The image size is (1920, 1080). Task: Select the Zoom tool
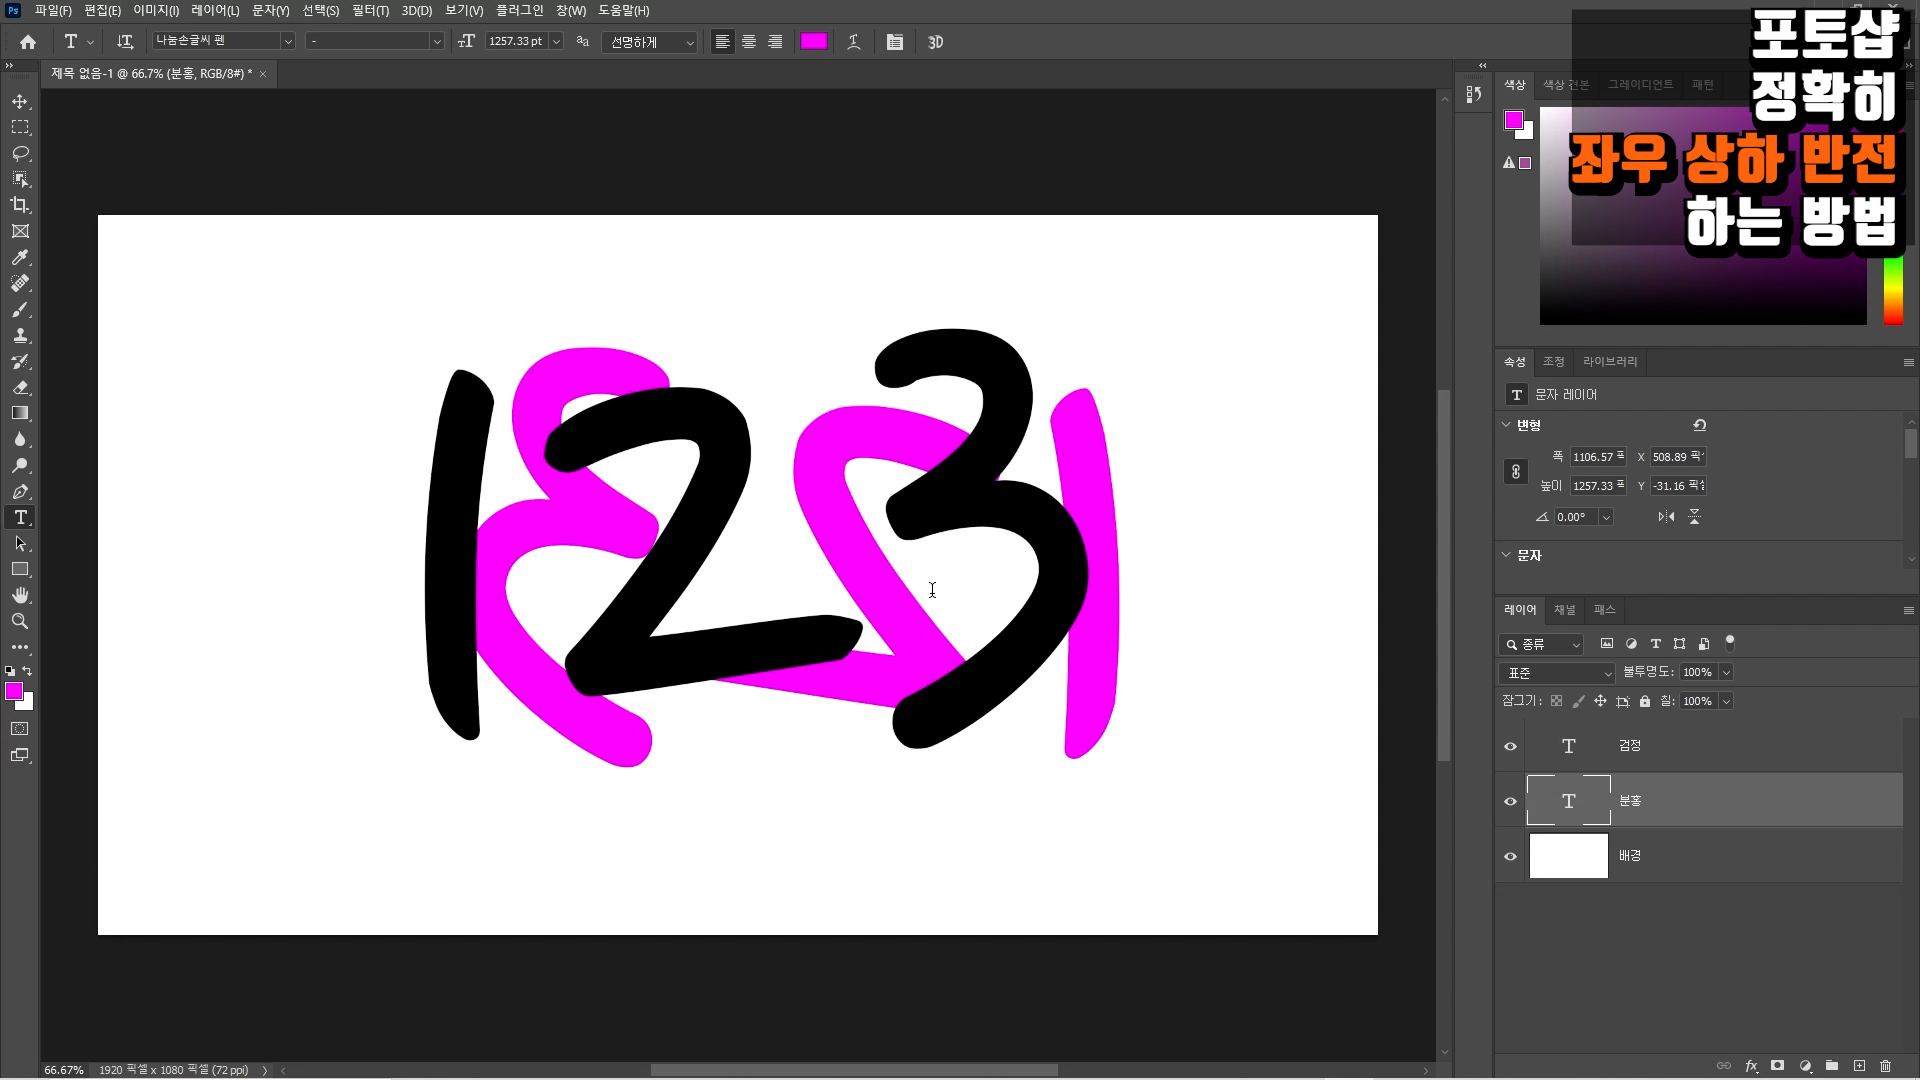(20, 621)
